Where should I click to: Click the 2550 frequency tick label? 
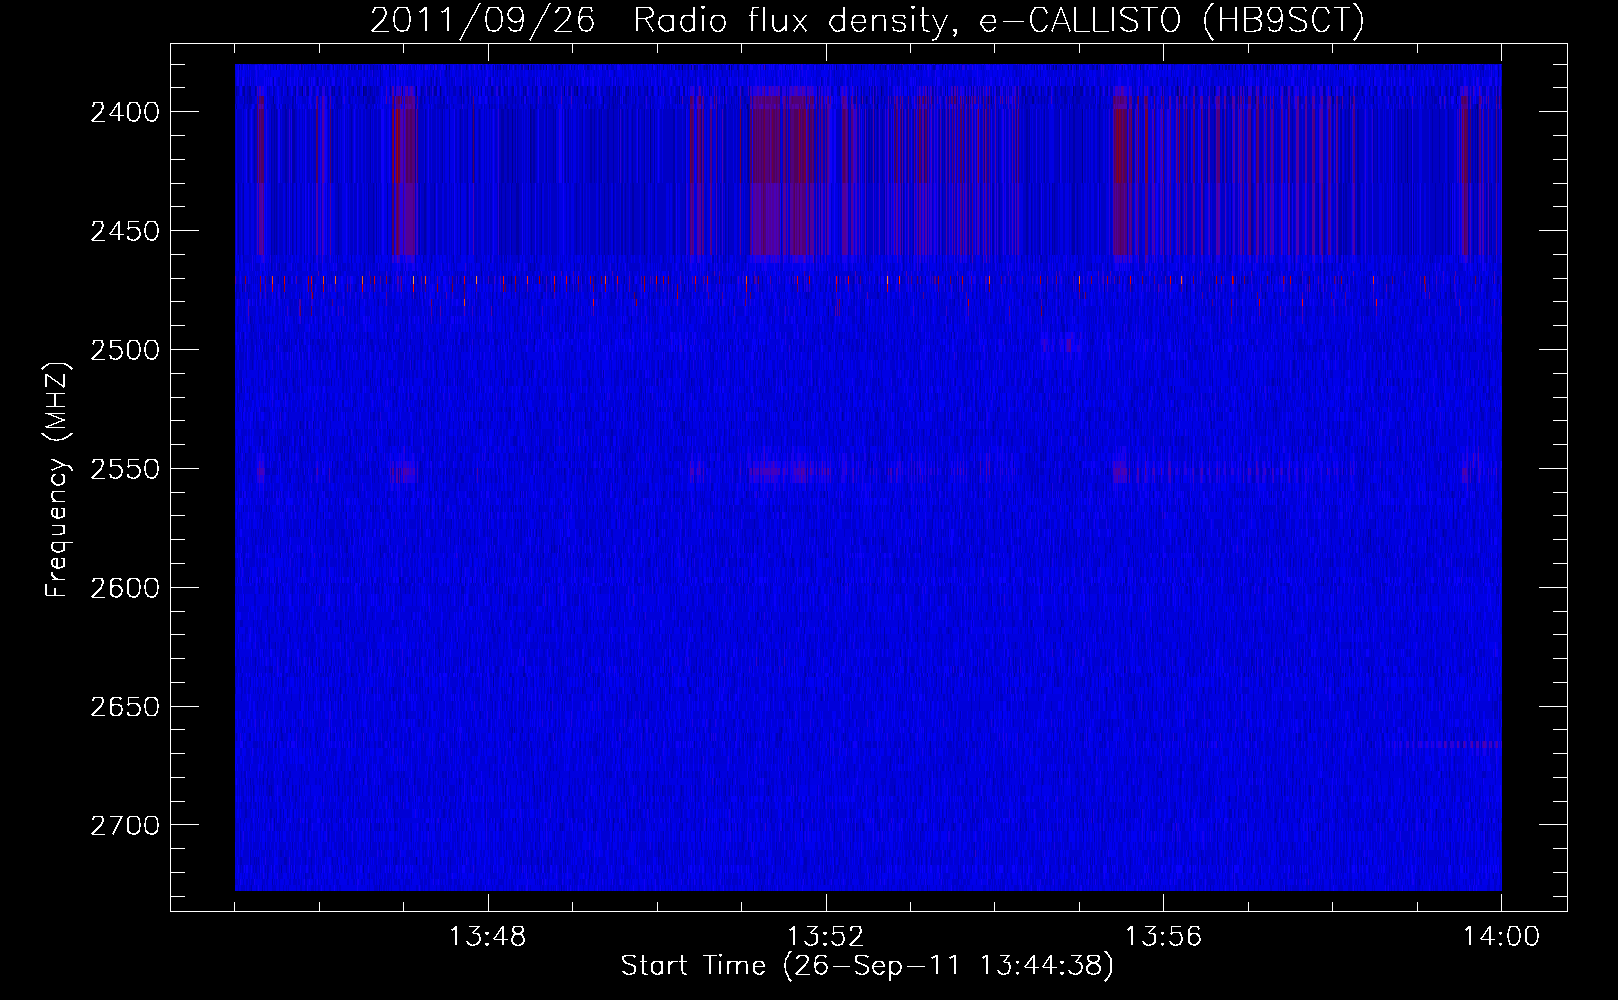point(125,469)
